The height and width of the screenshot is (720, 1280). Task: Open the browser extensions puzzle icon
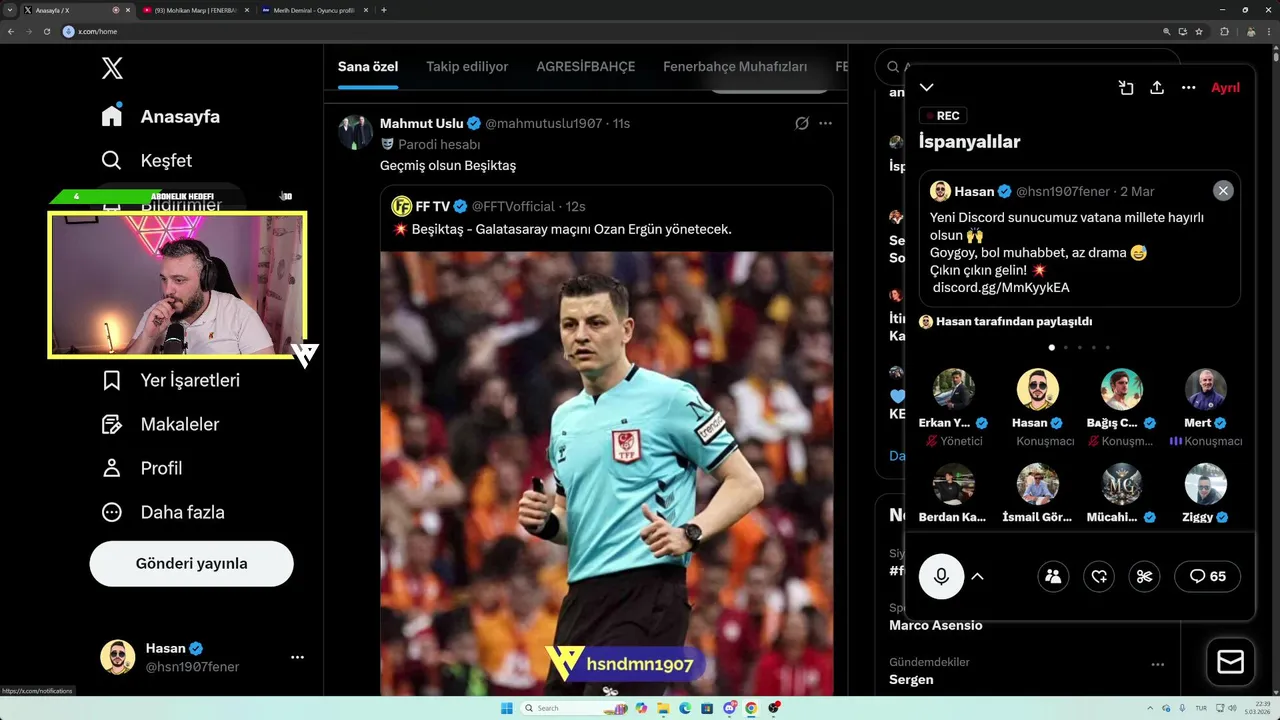click(1224, 31)
